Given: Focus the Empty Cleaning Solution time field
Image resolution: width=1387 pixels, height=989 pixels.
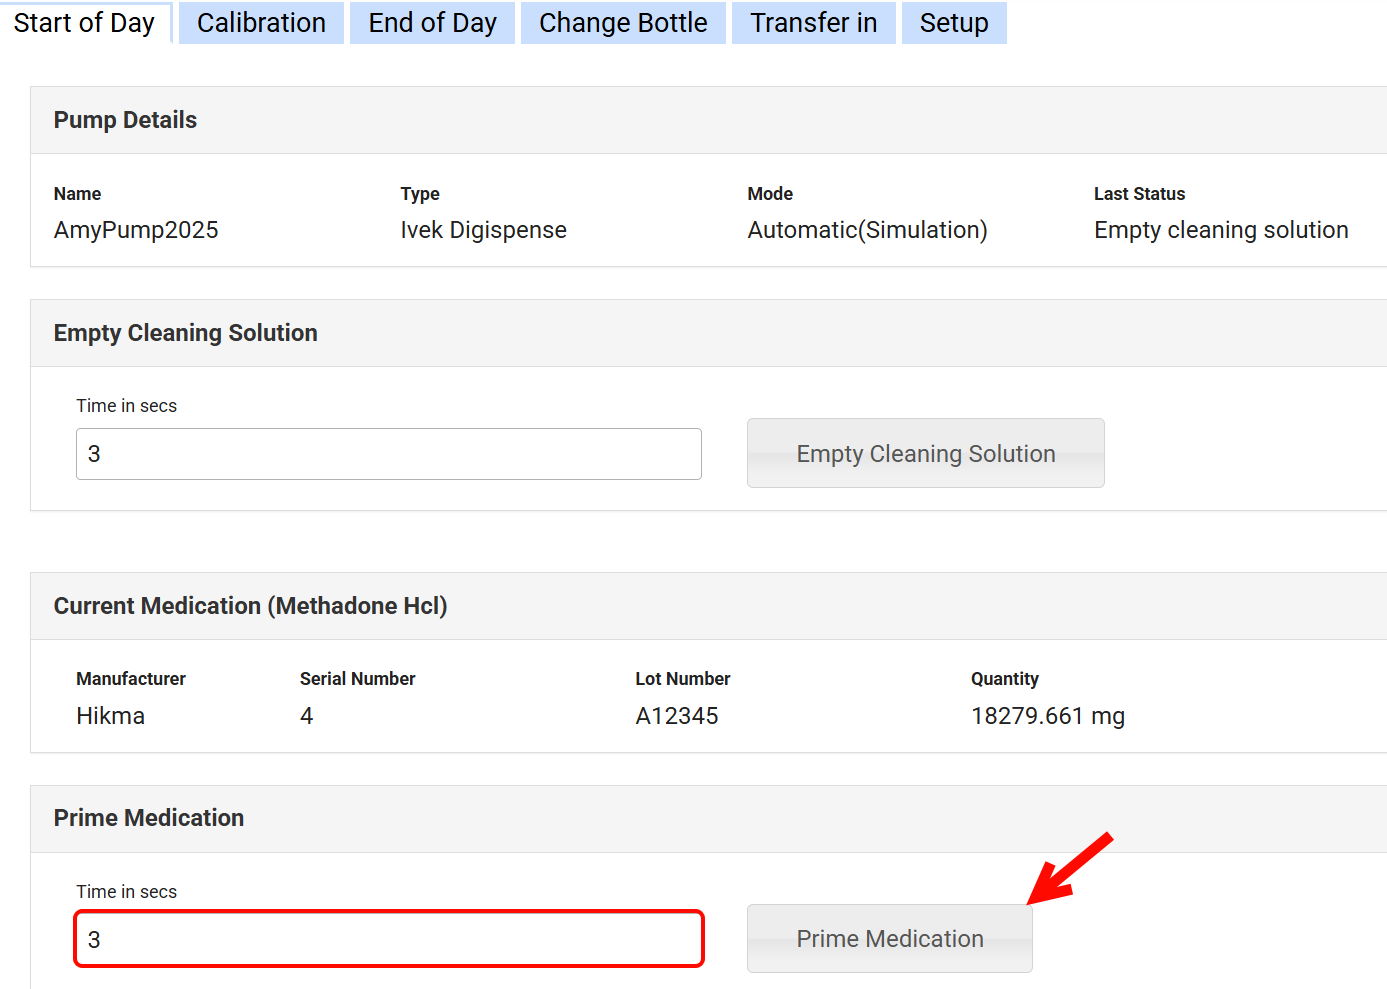Looking at the screenshot, I should point(388,454).
